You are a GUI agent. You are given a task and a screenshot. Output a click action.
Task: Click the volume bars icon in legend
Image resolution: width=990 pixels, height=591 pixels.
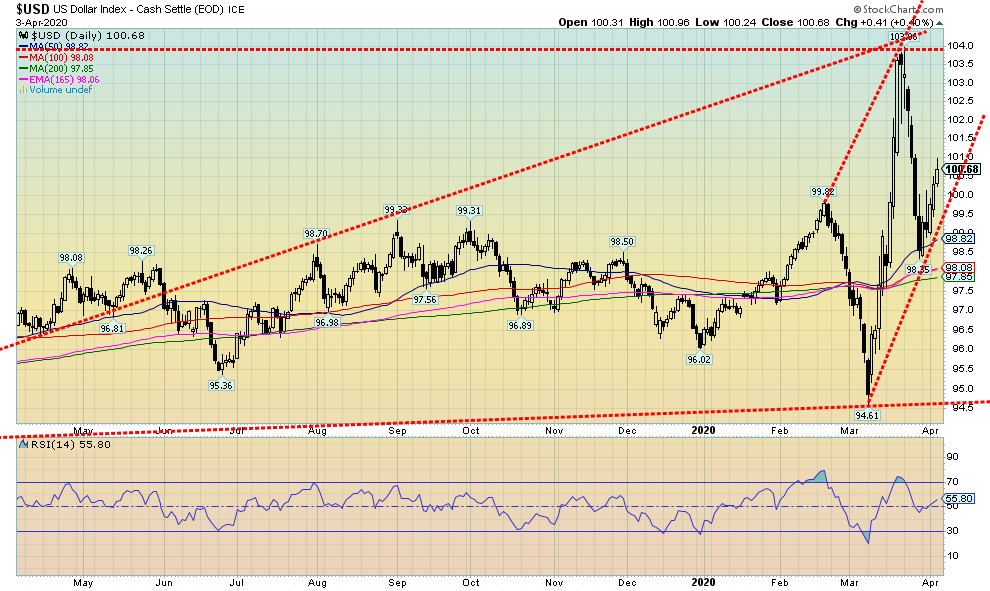point(22,90)
